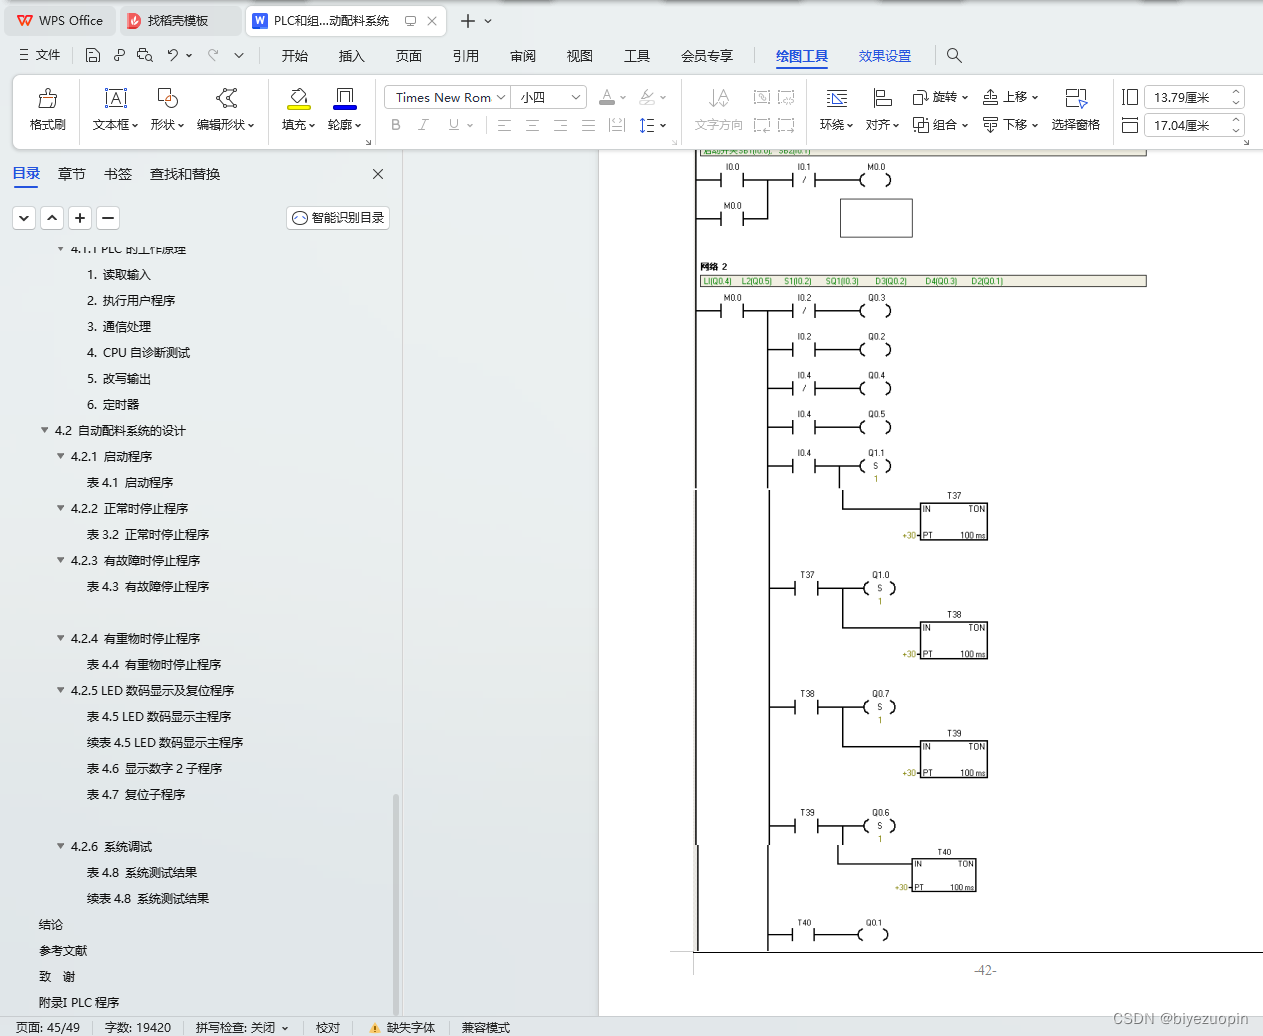Toggle Italic formatting
1263x1036 pixels.
[424, 125]
